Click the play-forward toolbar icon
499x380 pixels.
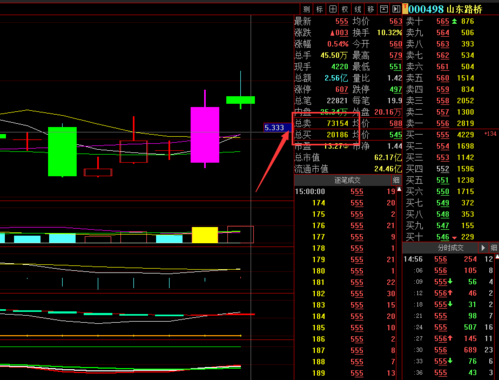pyautogui.click(x=396, y=9)
